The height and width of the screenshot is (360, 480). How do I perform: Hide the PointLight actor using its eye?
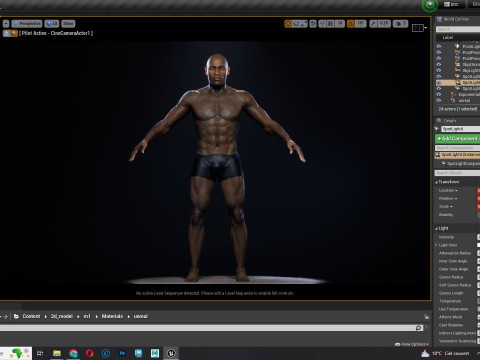click(439, 46)
